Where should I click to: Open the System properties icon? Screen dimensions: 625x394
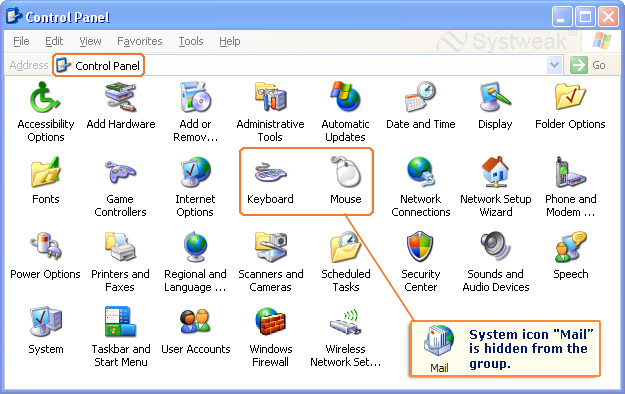point(45,322)
